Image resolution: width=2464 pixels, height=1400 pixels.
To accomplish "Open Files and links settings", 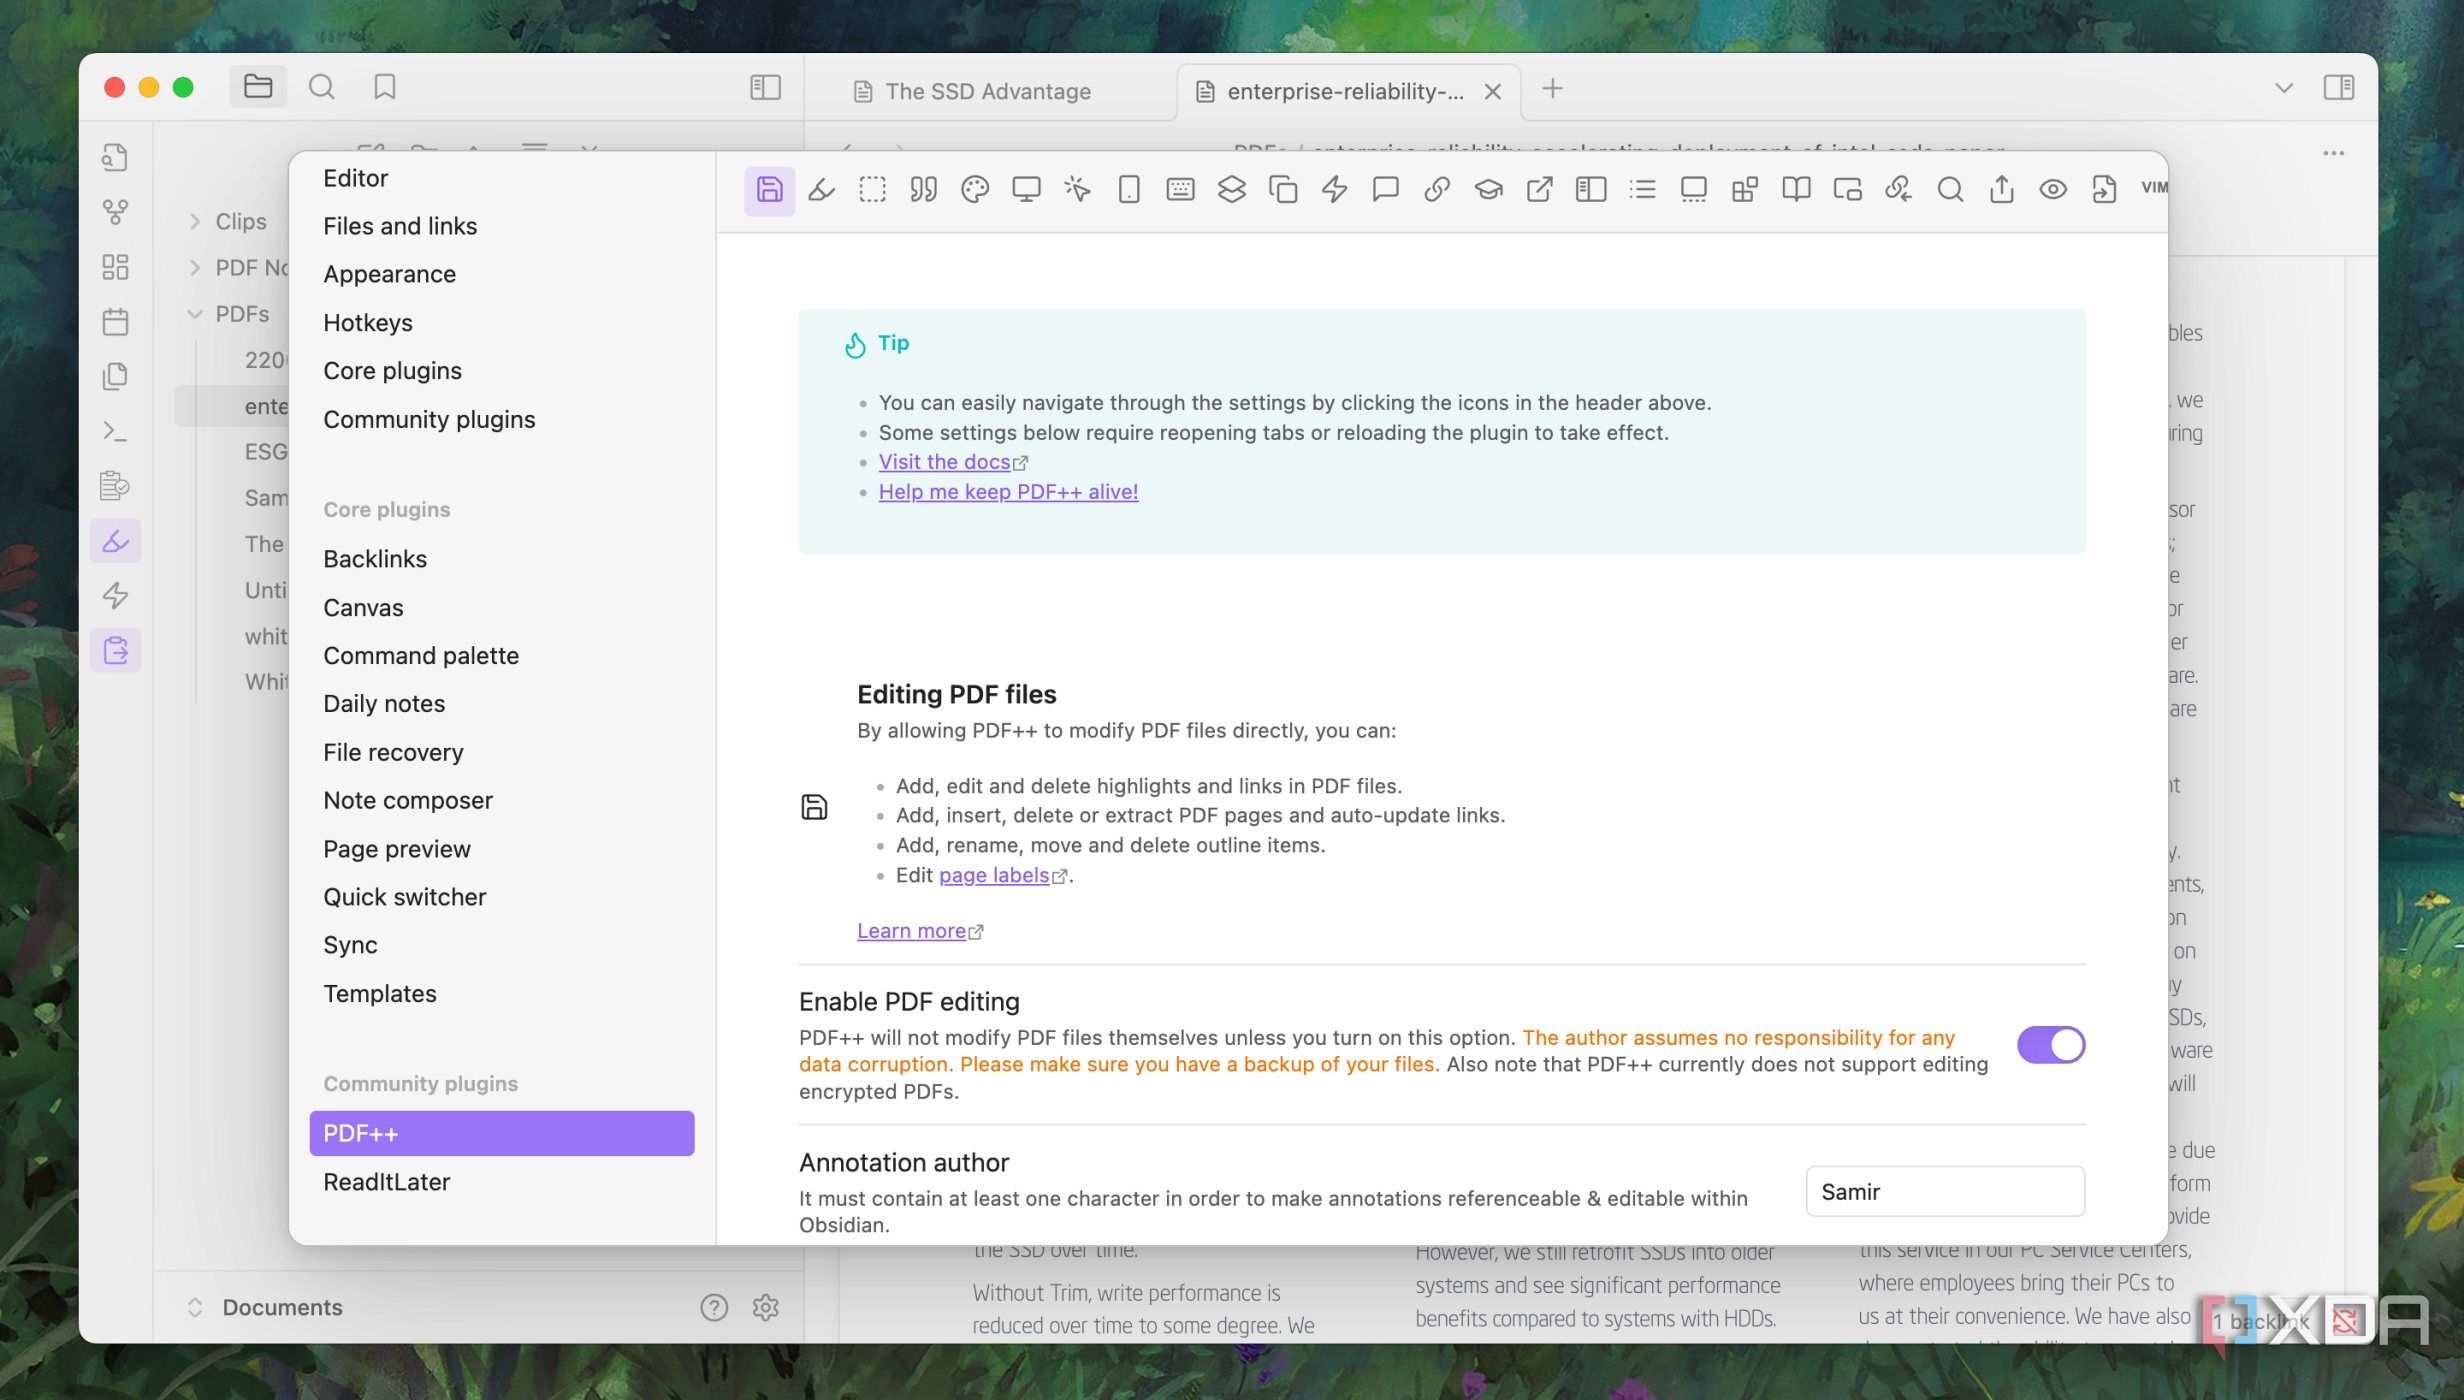I will pyautogui.click(x=400, y=226).
